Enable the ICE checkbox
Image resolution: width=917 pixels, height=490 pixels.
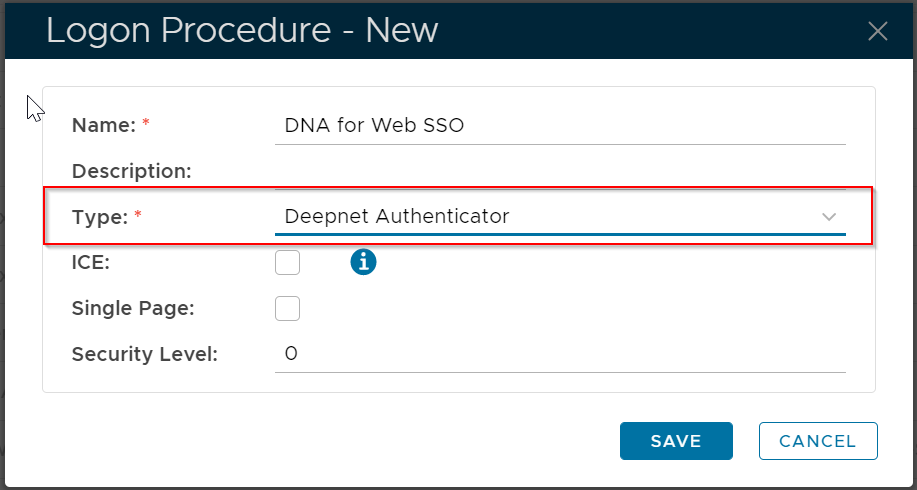pyautogui.click(x=287, y=262)
